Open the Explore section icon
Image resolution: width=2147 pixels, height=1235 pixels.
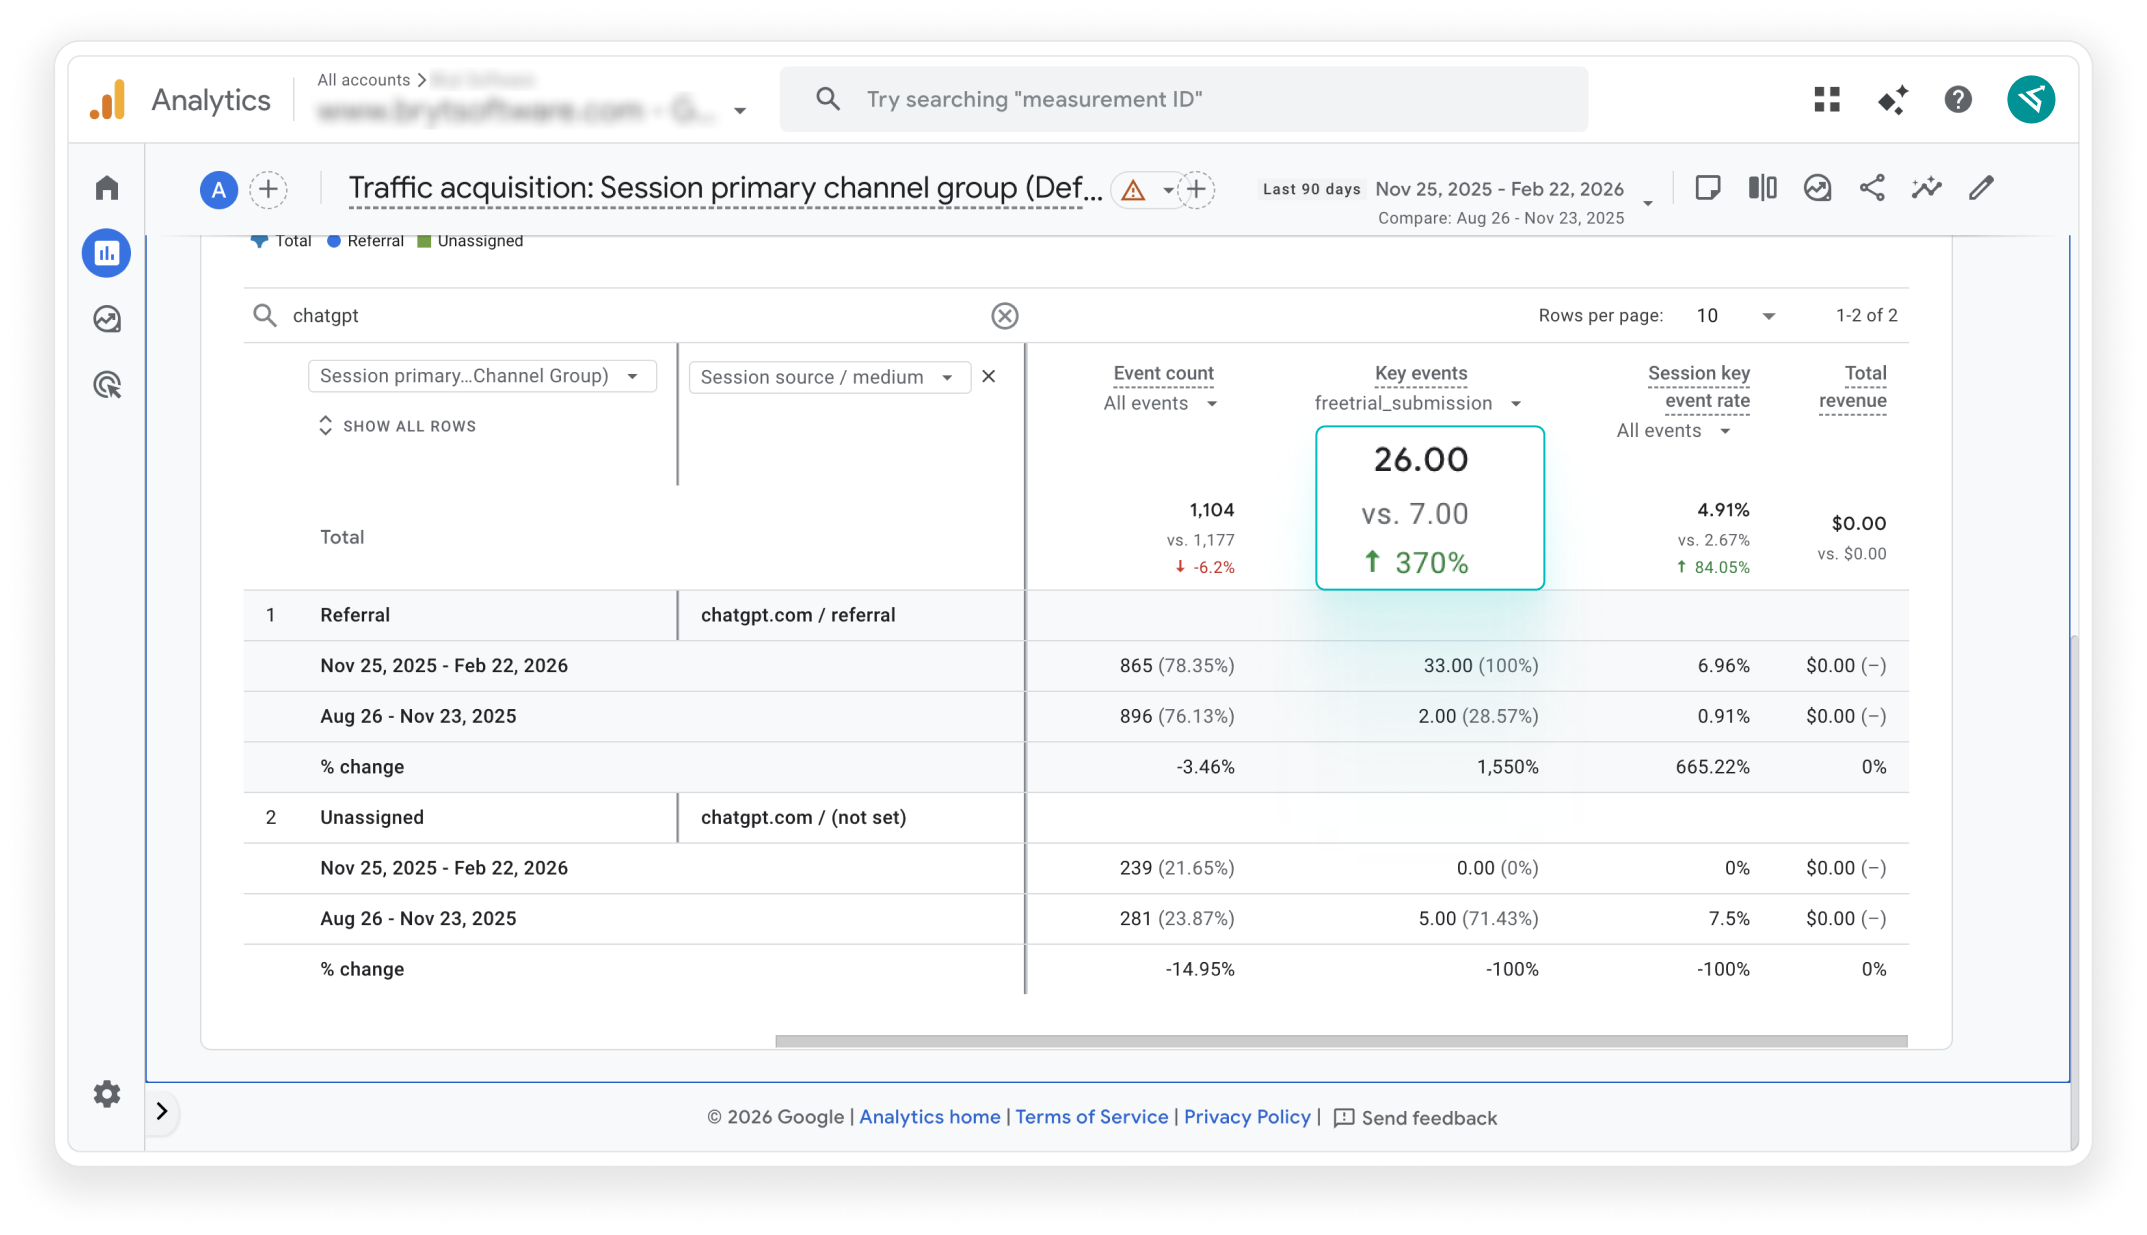click(x=106, y=319)
